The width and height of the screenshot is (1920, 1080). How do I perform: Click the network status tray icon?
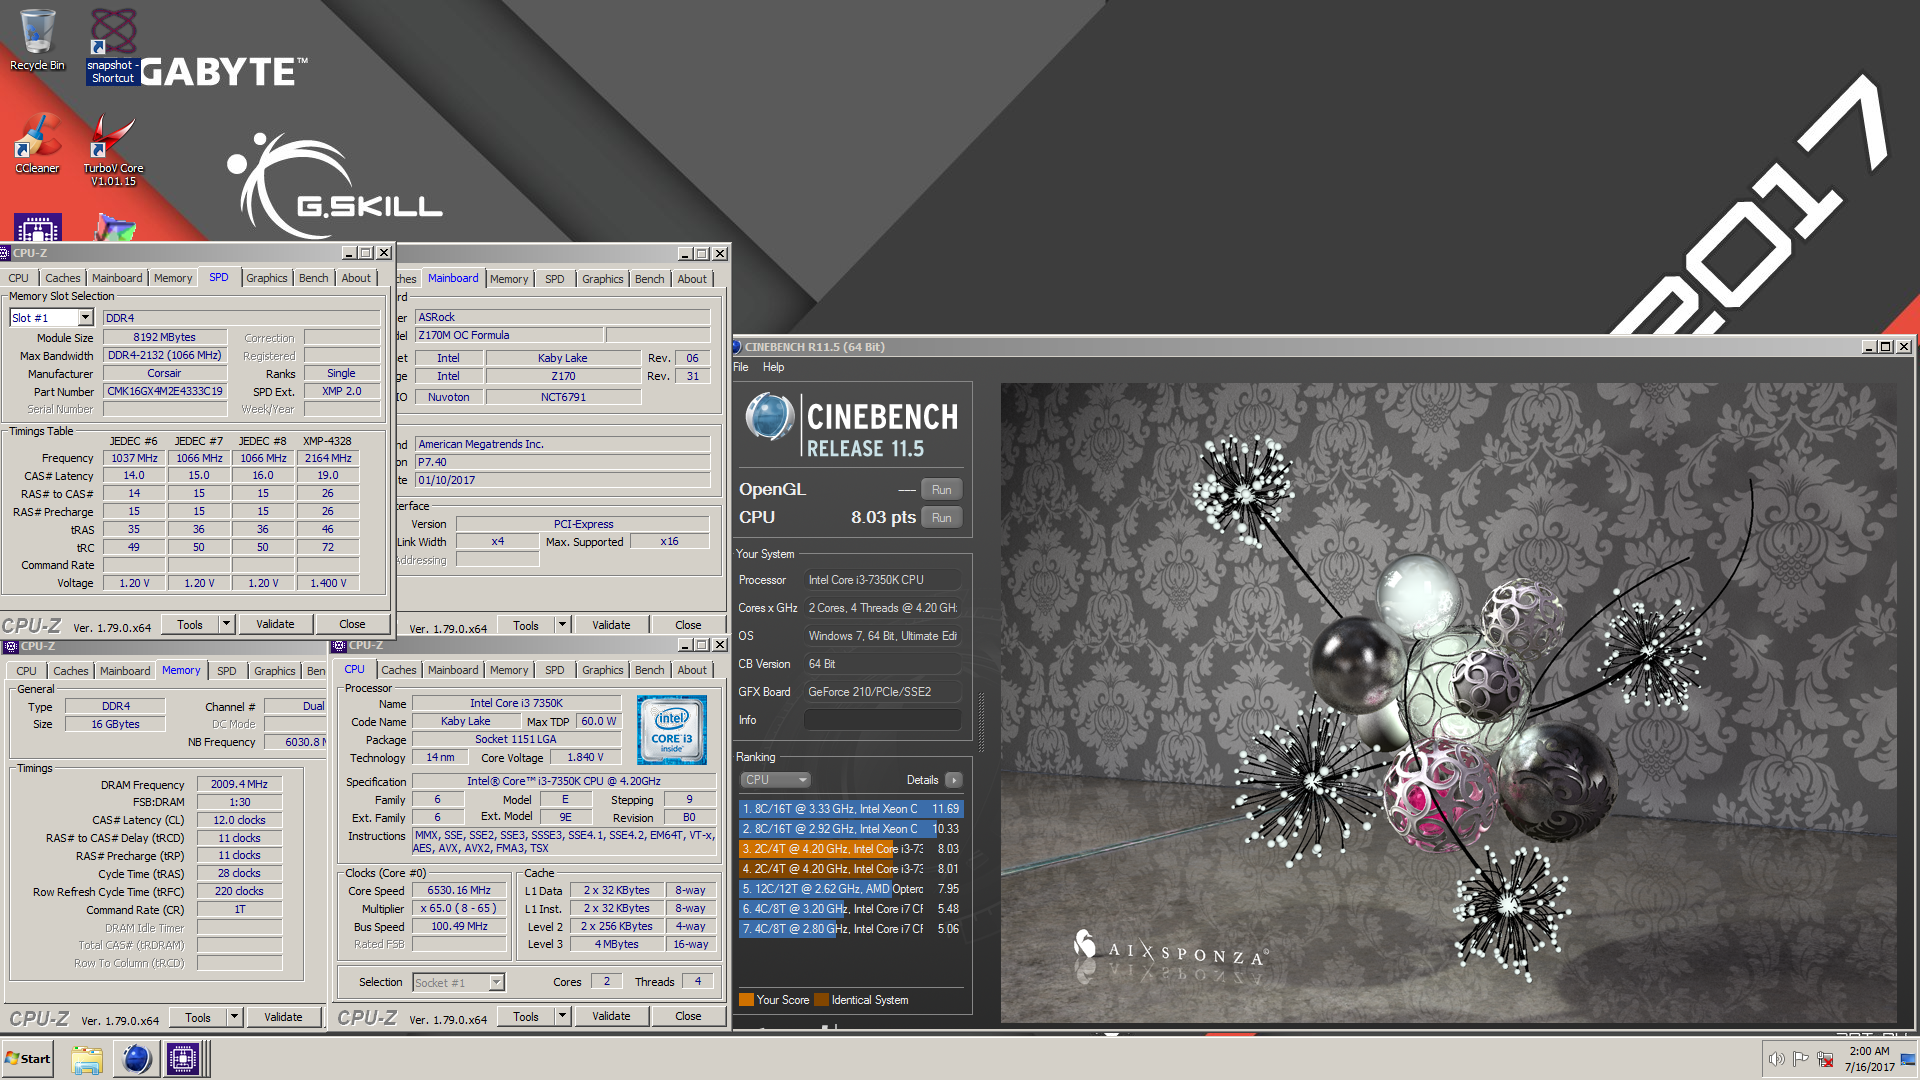pos(1825,1059)
